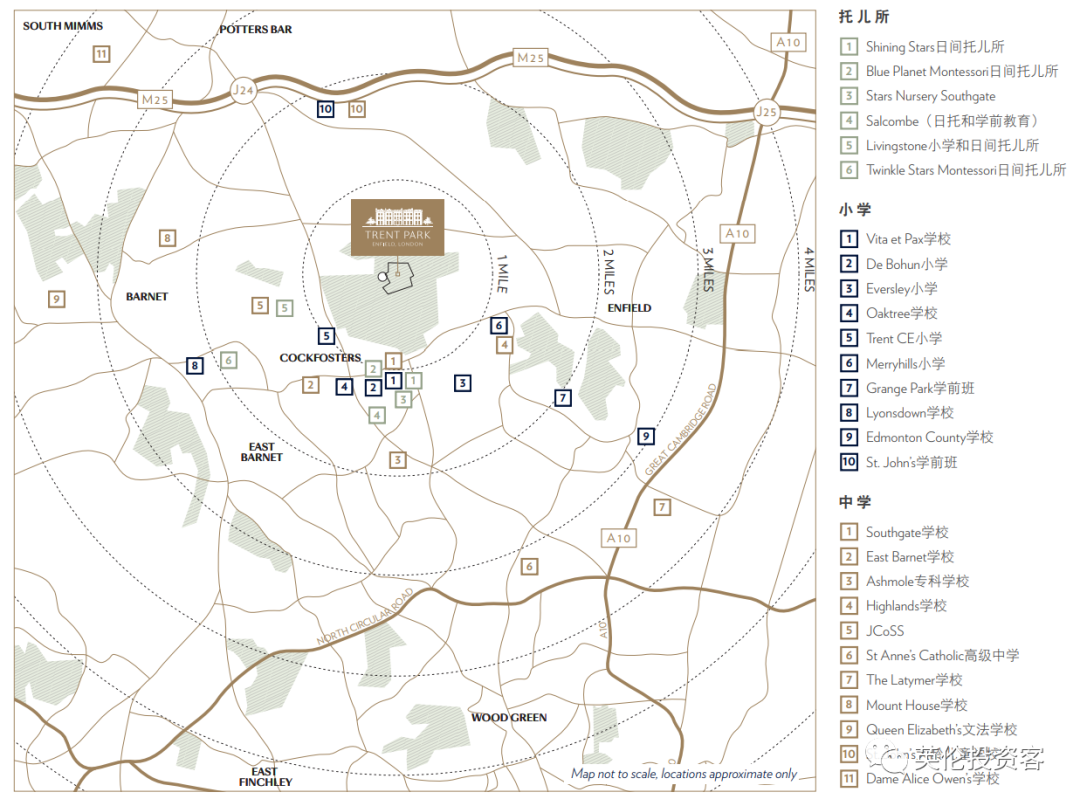Image resolution: width=1080 pixels, height=806 pixels.
Task: Click the 小学 legend heading
Action: tap(855, 209)
